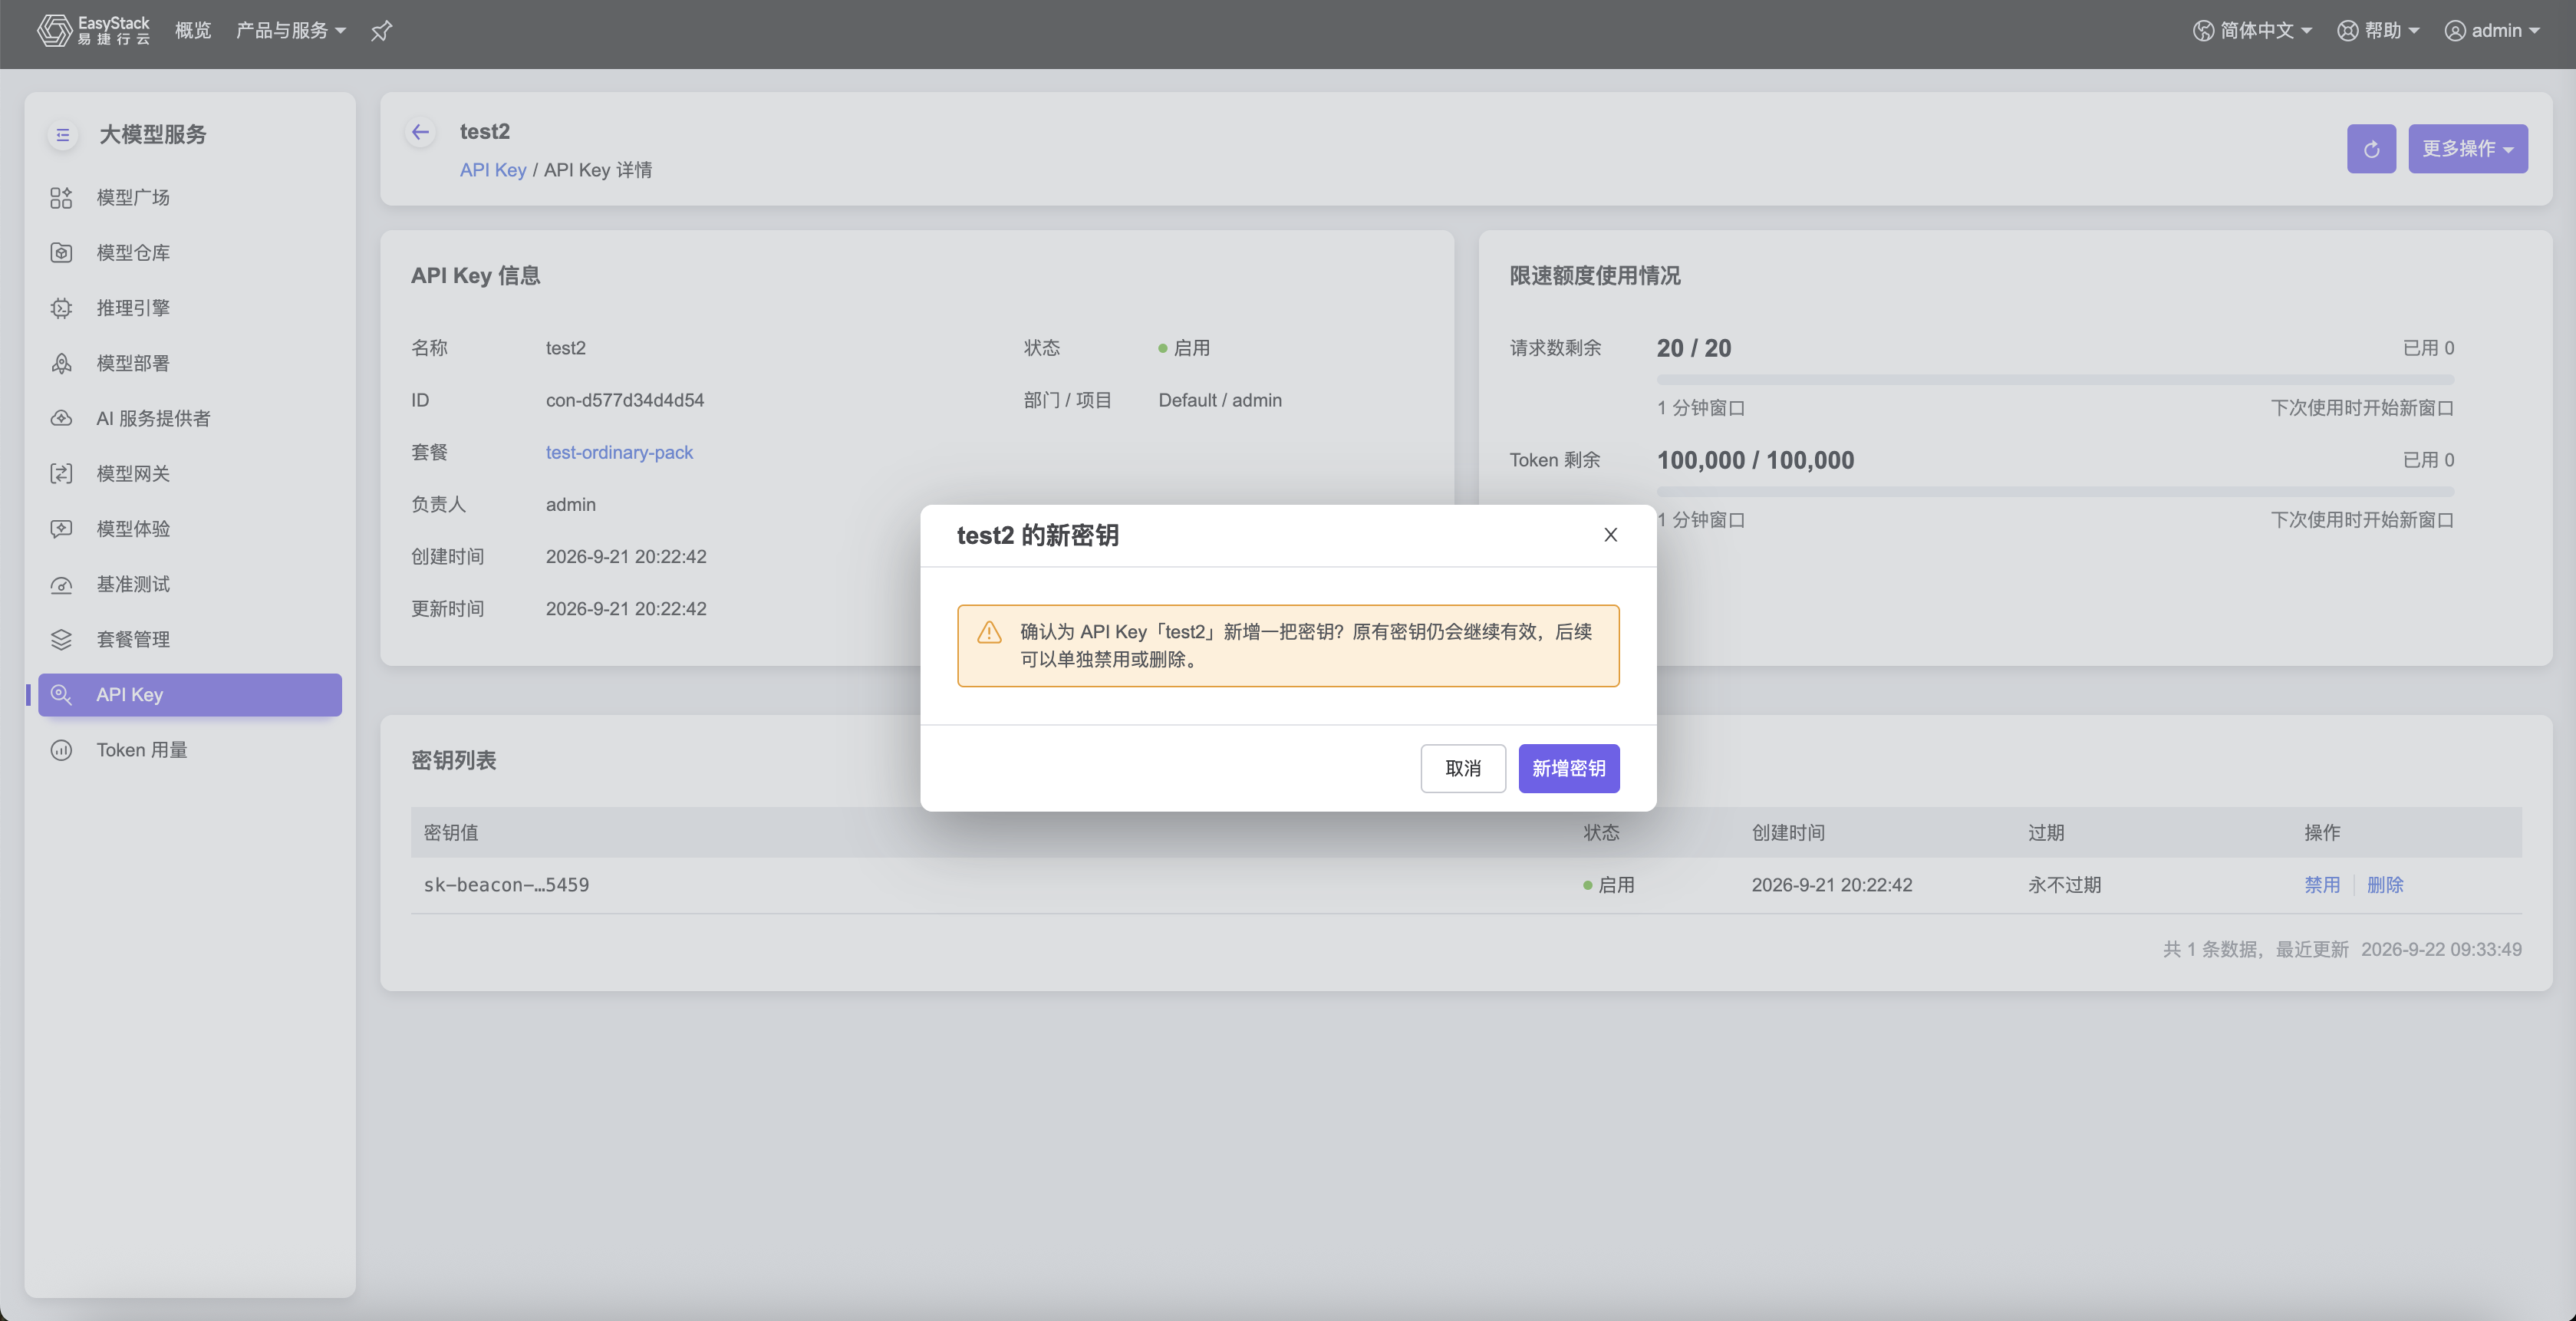
Task: Click Token 用量 in the sidebar
Action: coord(190,750)
